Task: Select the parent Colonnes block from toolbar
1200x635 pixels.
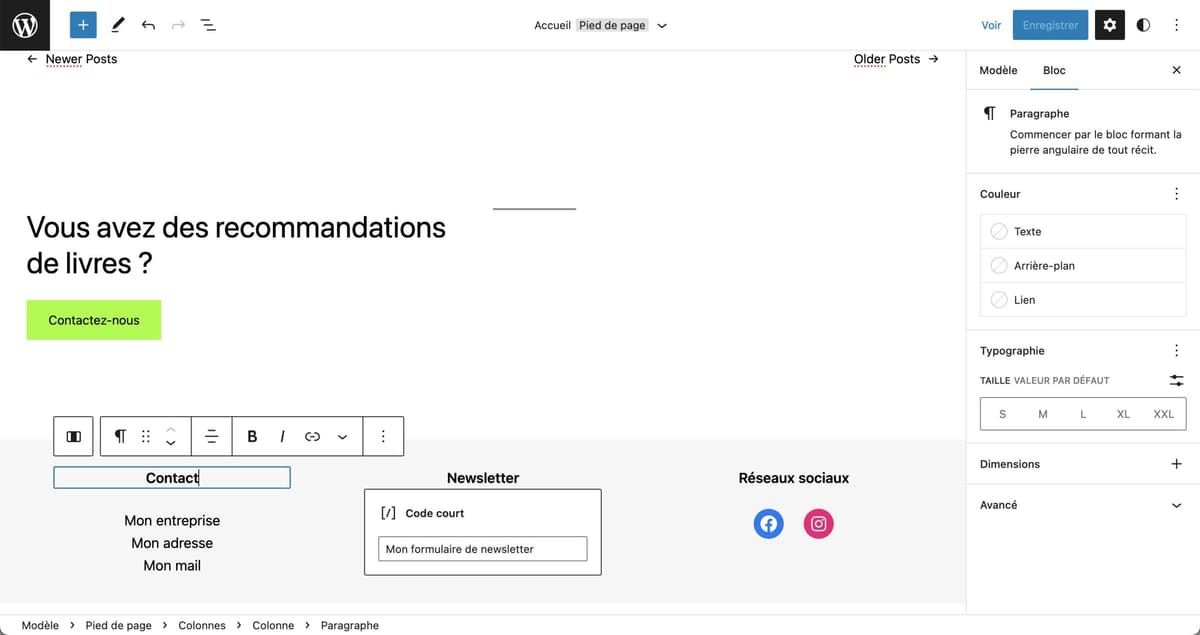Action: coord(72,436)
